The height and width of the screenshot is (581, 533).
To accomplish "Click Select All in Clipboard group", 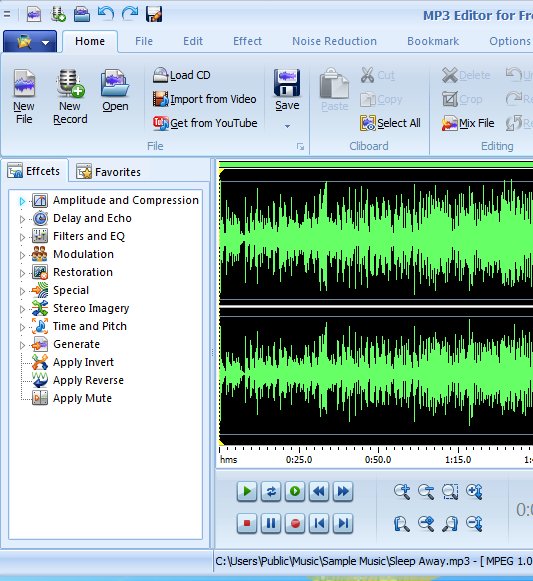I will [x=390, y=123].
